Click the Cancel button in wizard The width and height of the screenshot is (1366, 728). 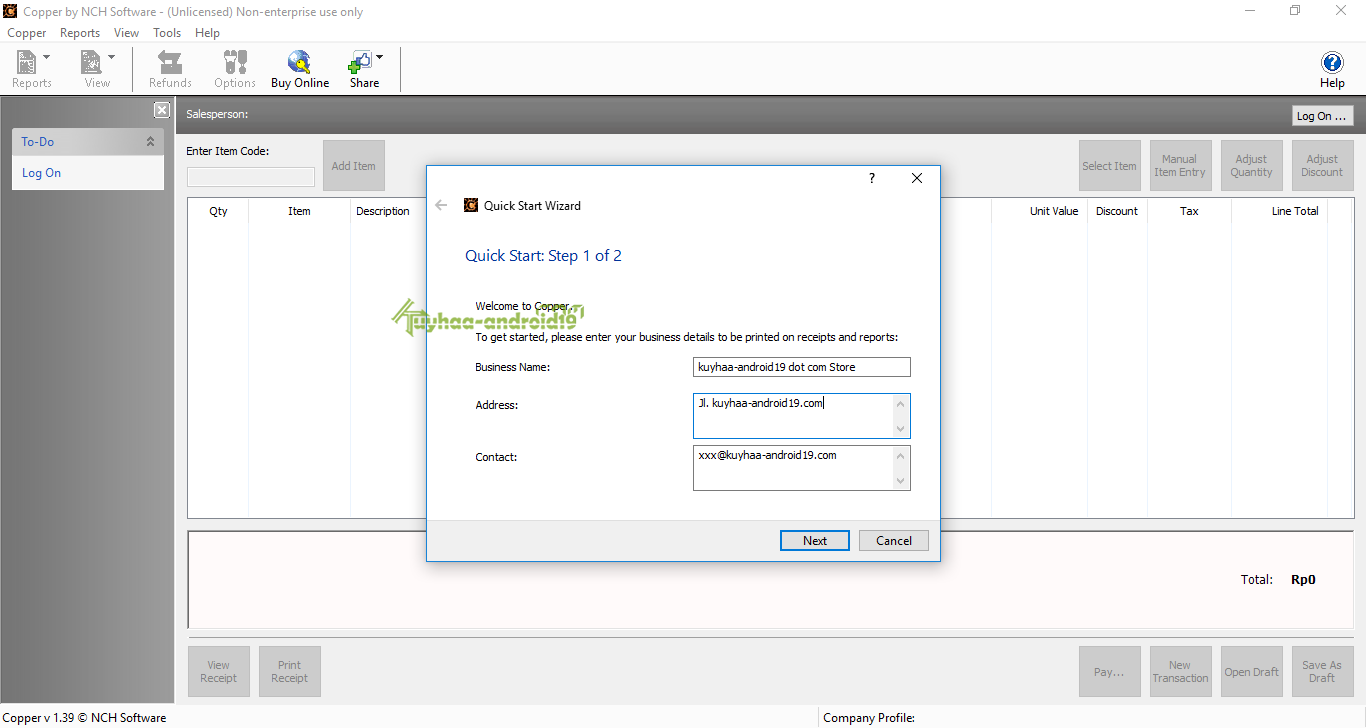pos(894,540)
